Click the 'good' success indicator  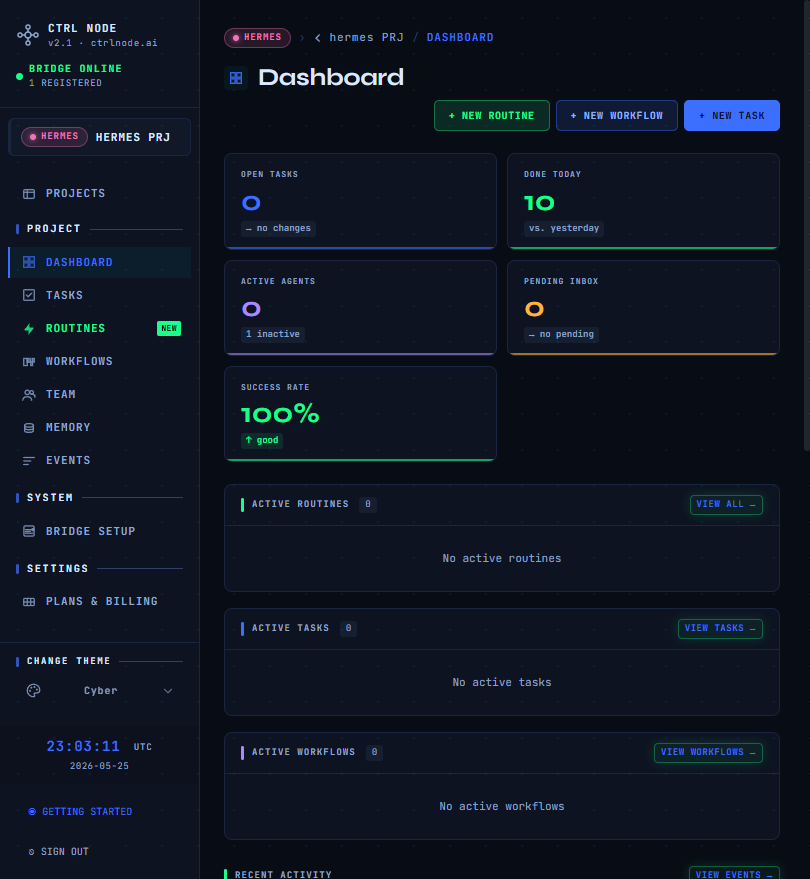[x=262, y=440]
